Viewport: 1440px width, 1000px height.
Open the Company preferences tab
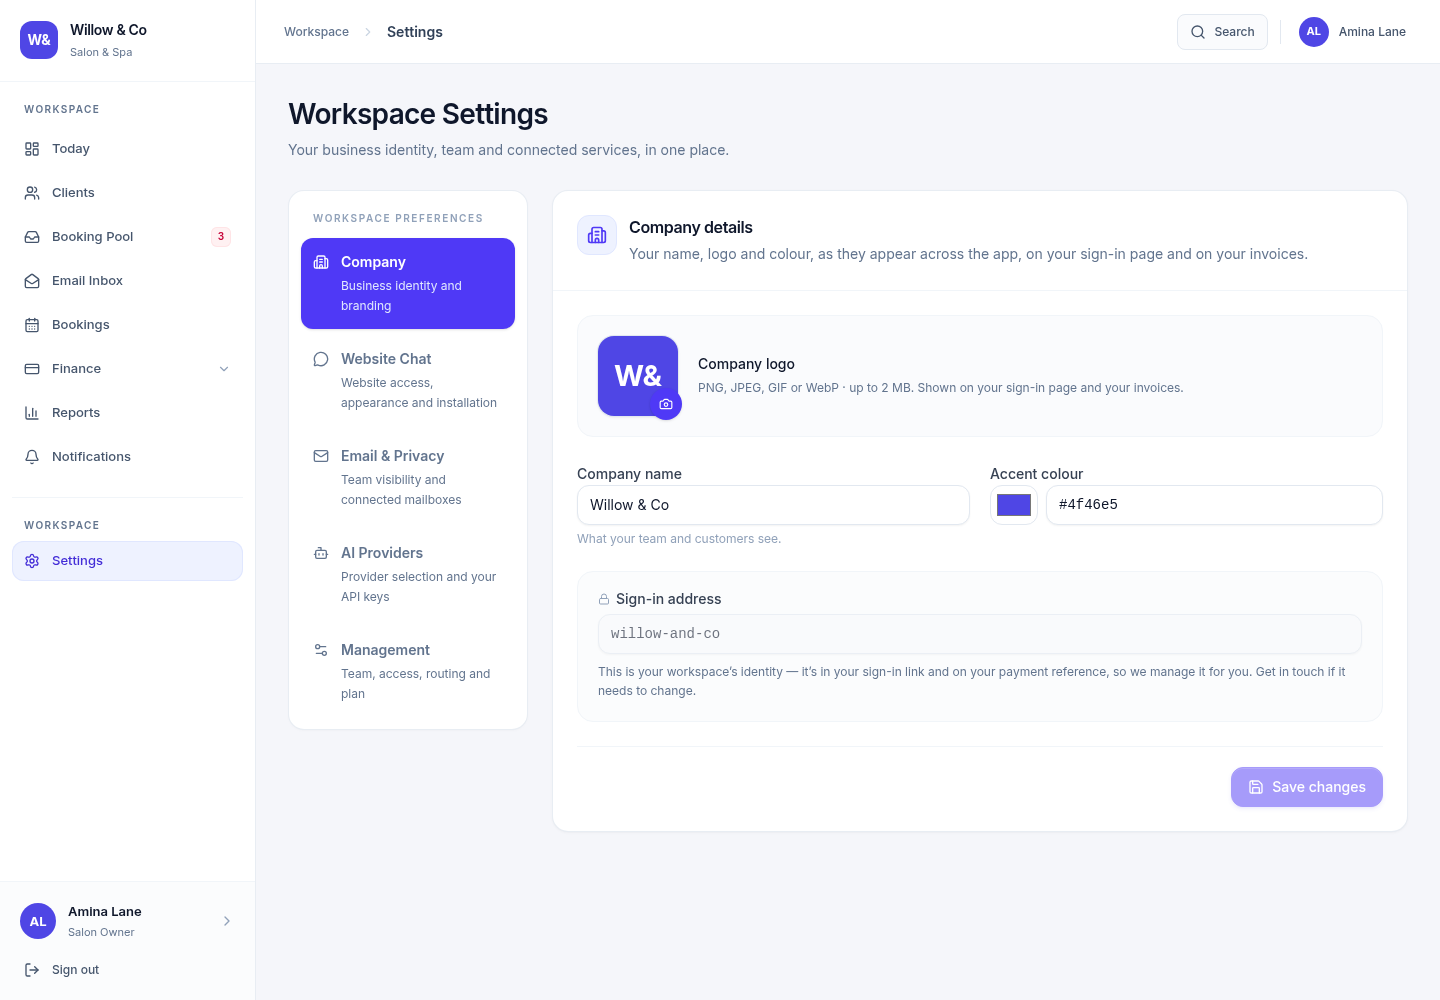point(408,283)
